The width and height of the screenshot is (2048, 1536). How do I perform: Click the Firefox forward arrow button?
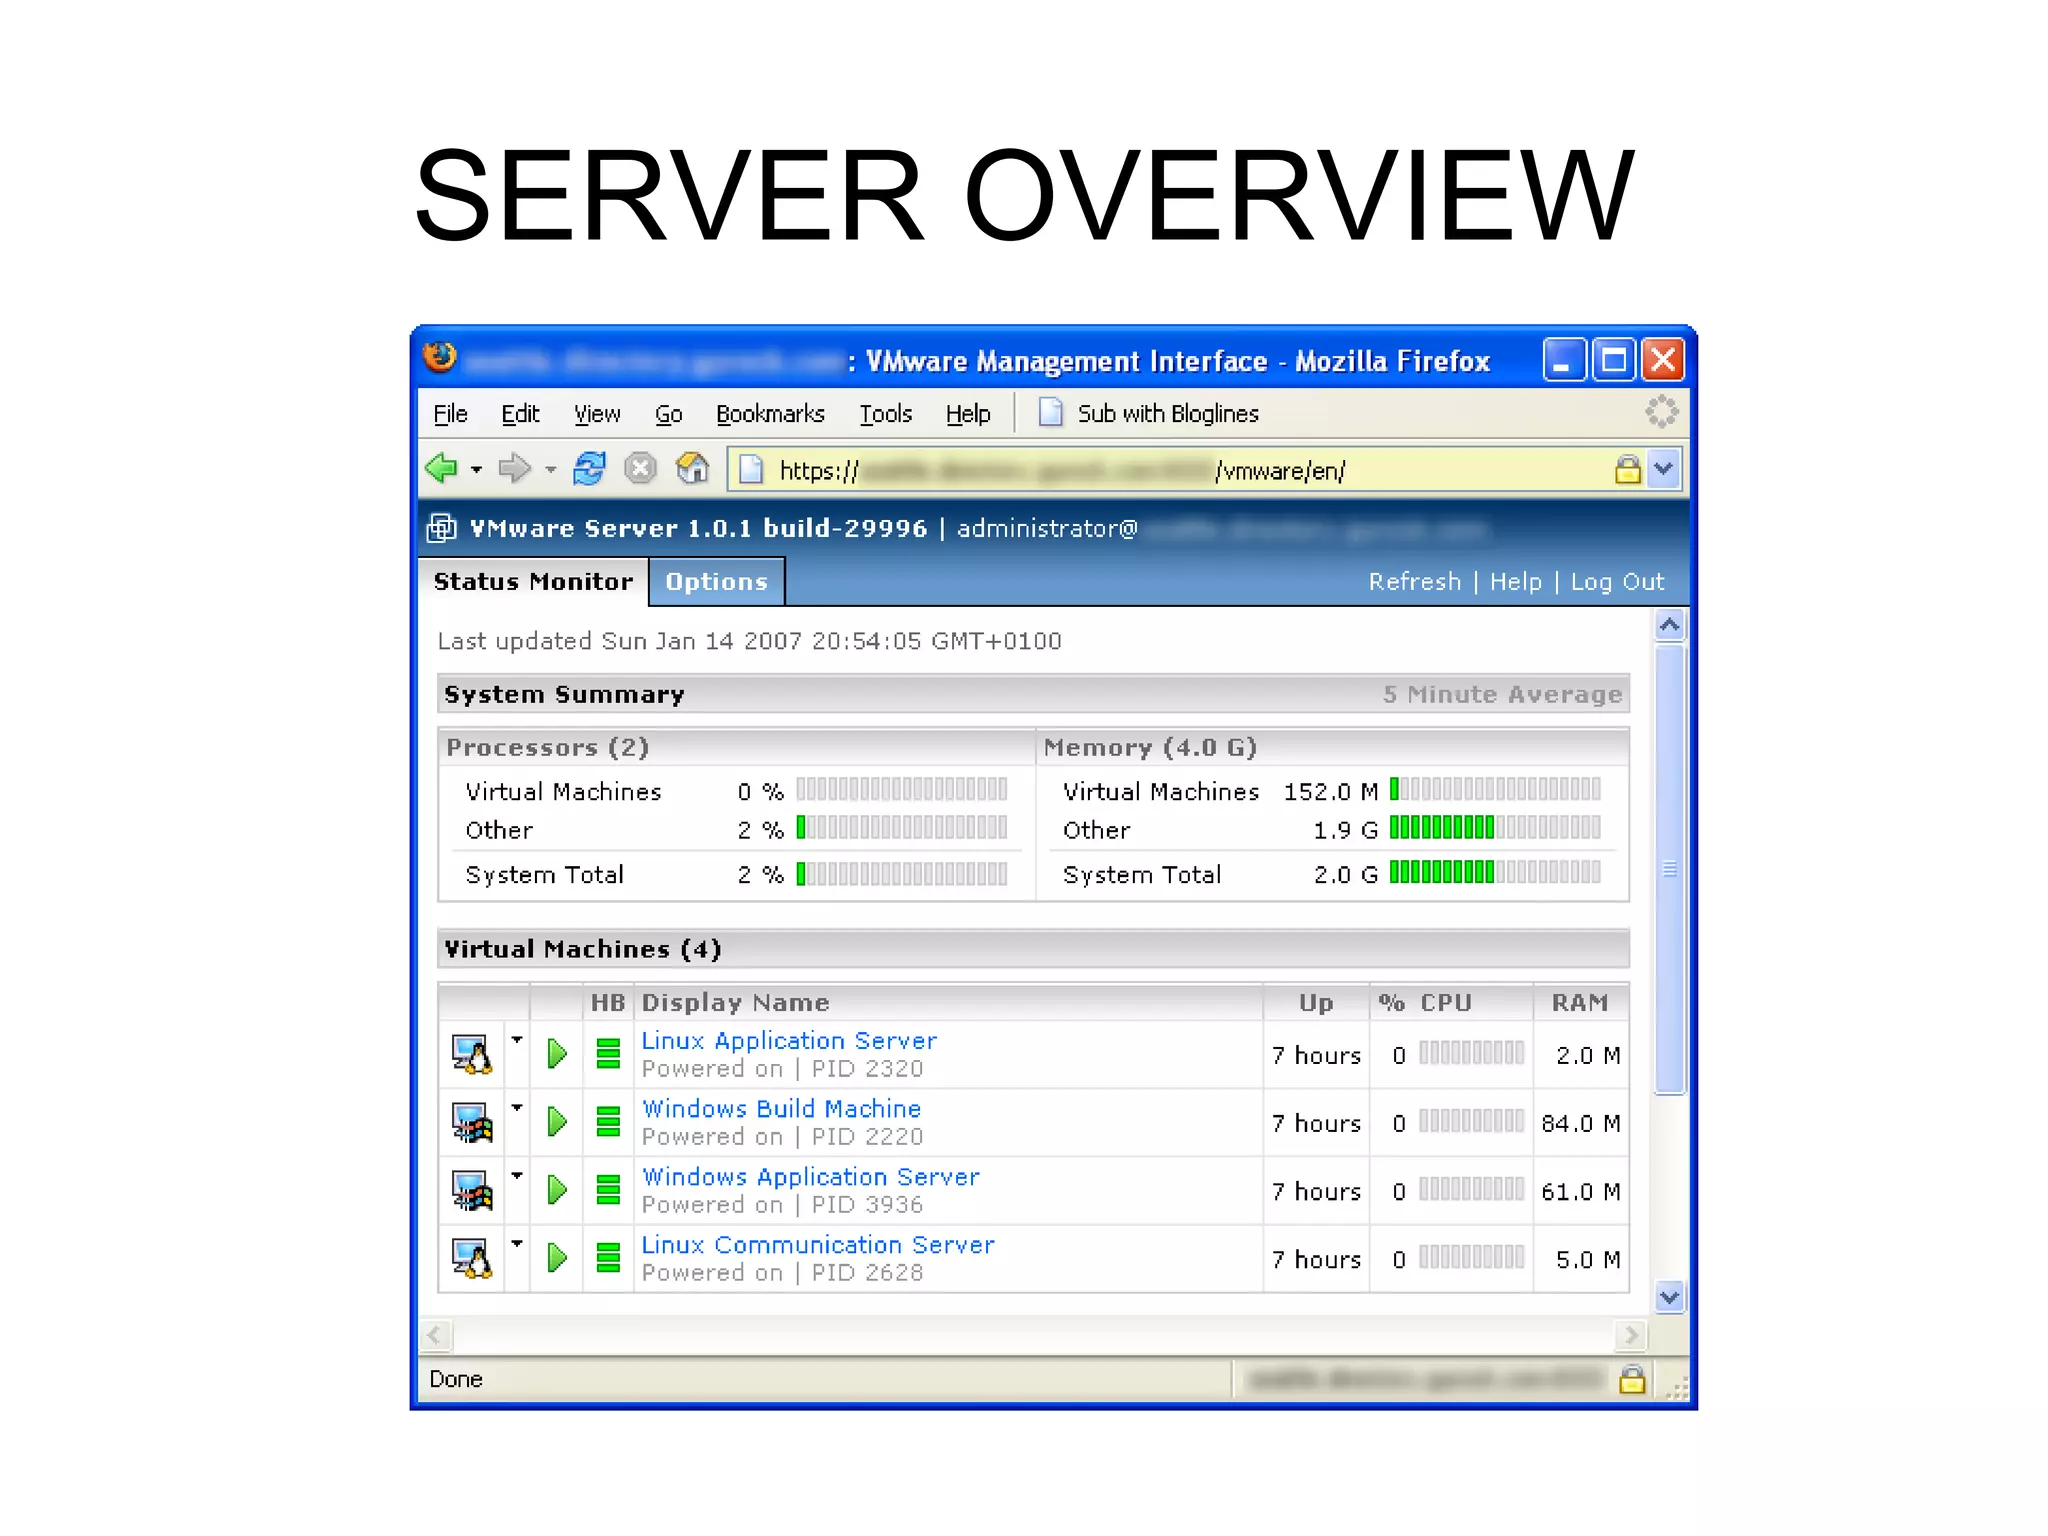click(x=514, y=468)
